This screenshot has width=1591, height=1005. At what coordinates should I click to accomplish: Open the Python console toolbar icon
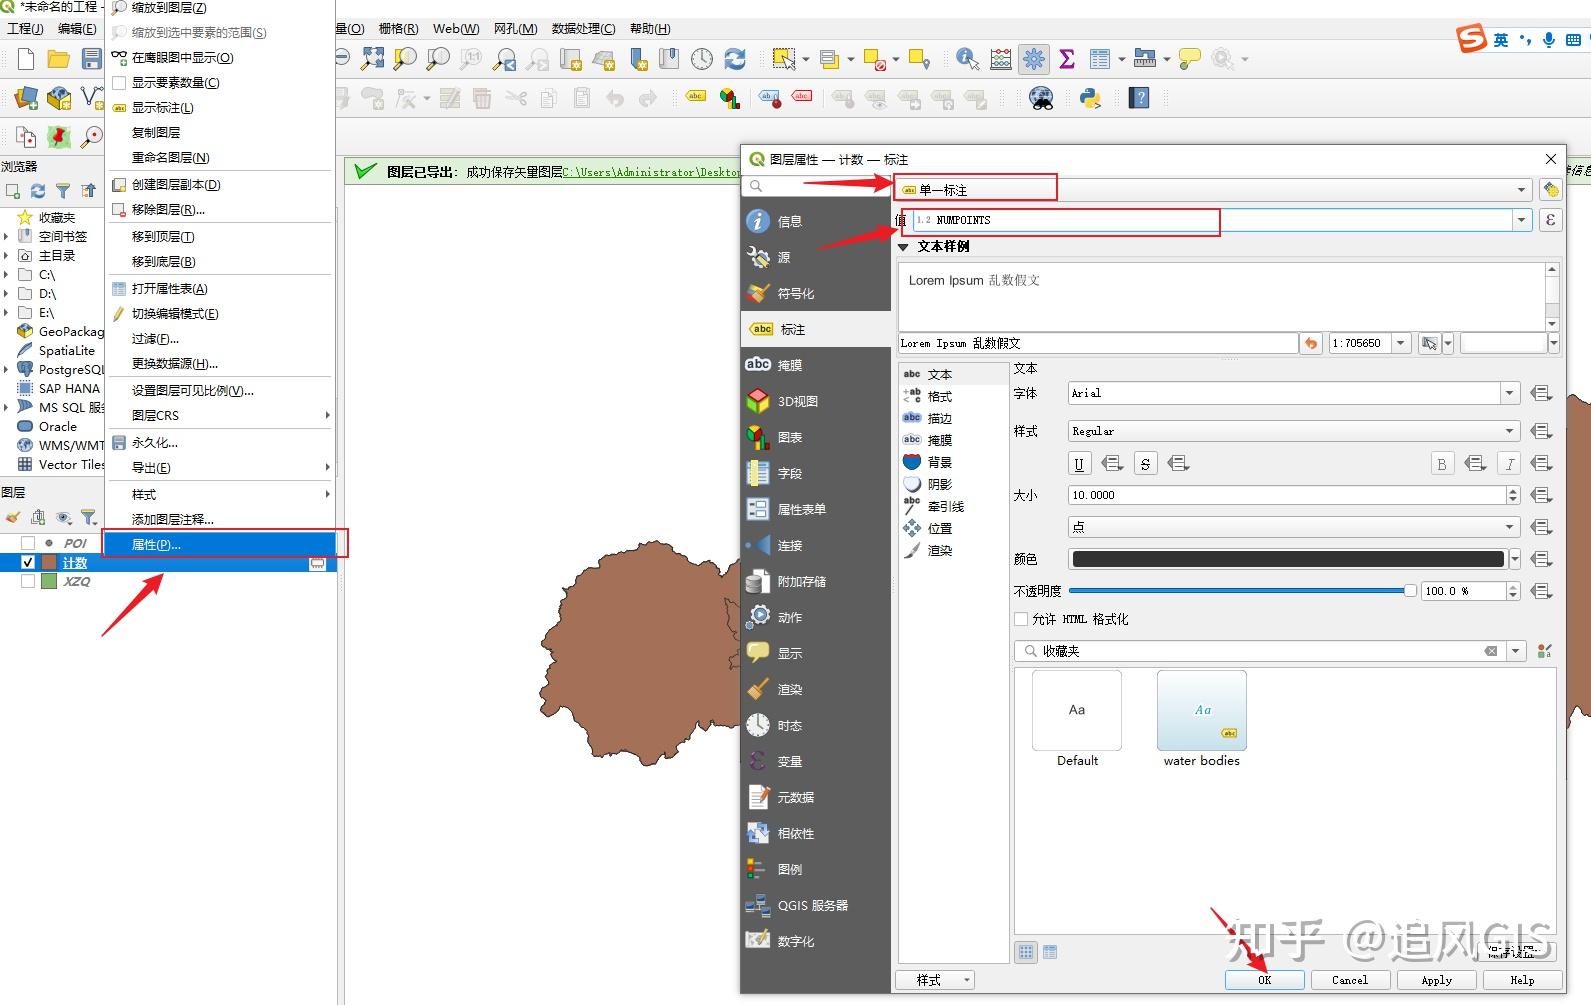click(x=1090, y=98)
